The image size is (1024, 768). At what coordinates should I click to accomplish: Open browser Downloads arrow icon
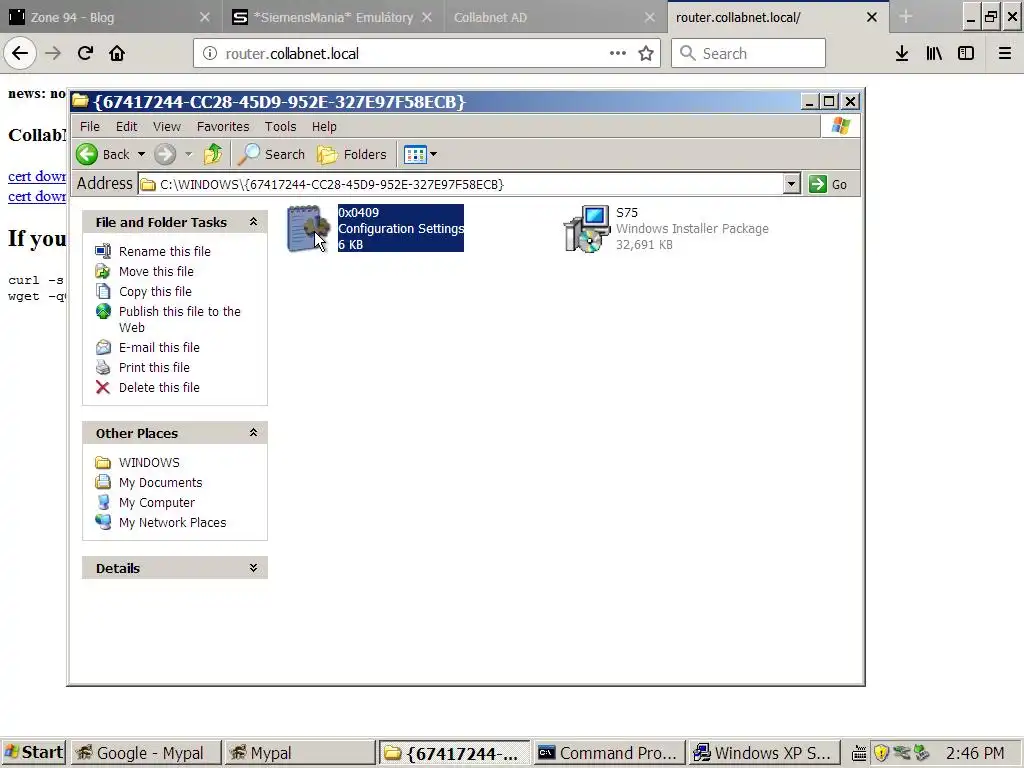(902, 54)
